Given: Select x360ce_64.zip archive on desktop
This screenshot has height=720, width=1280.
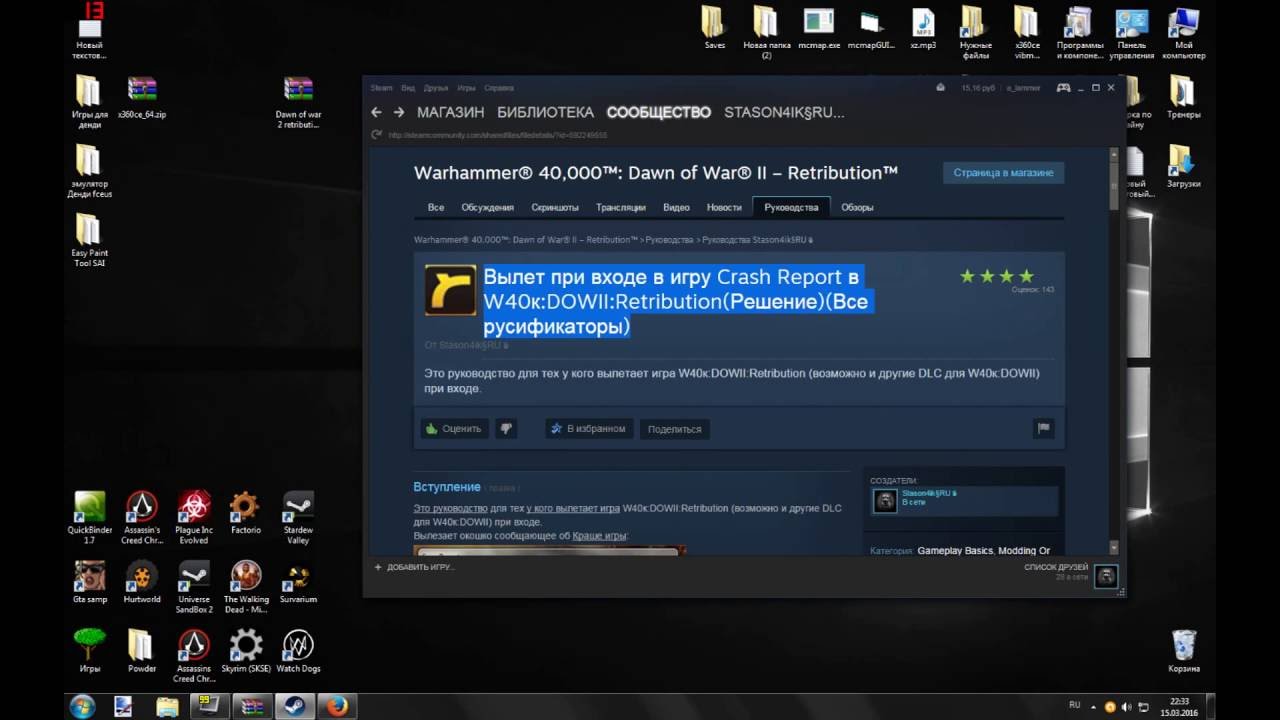Looking at the screenshot, I should coord(142,97).
